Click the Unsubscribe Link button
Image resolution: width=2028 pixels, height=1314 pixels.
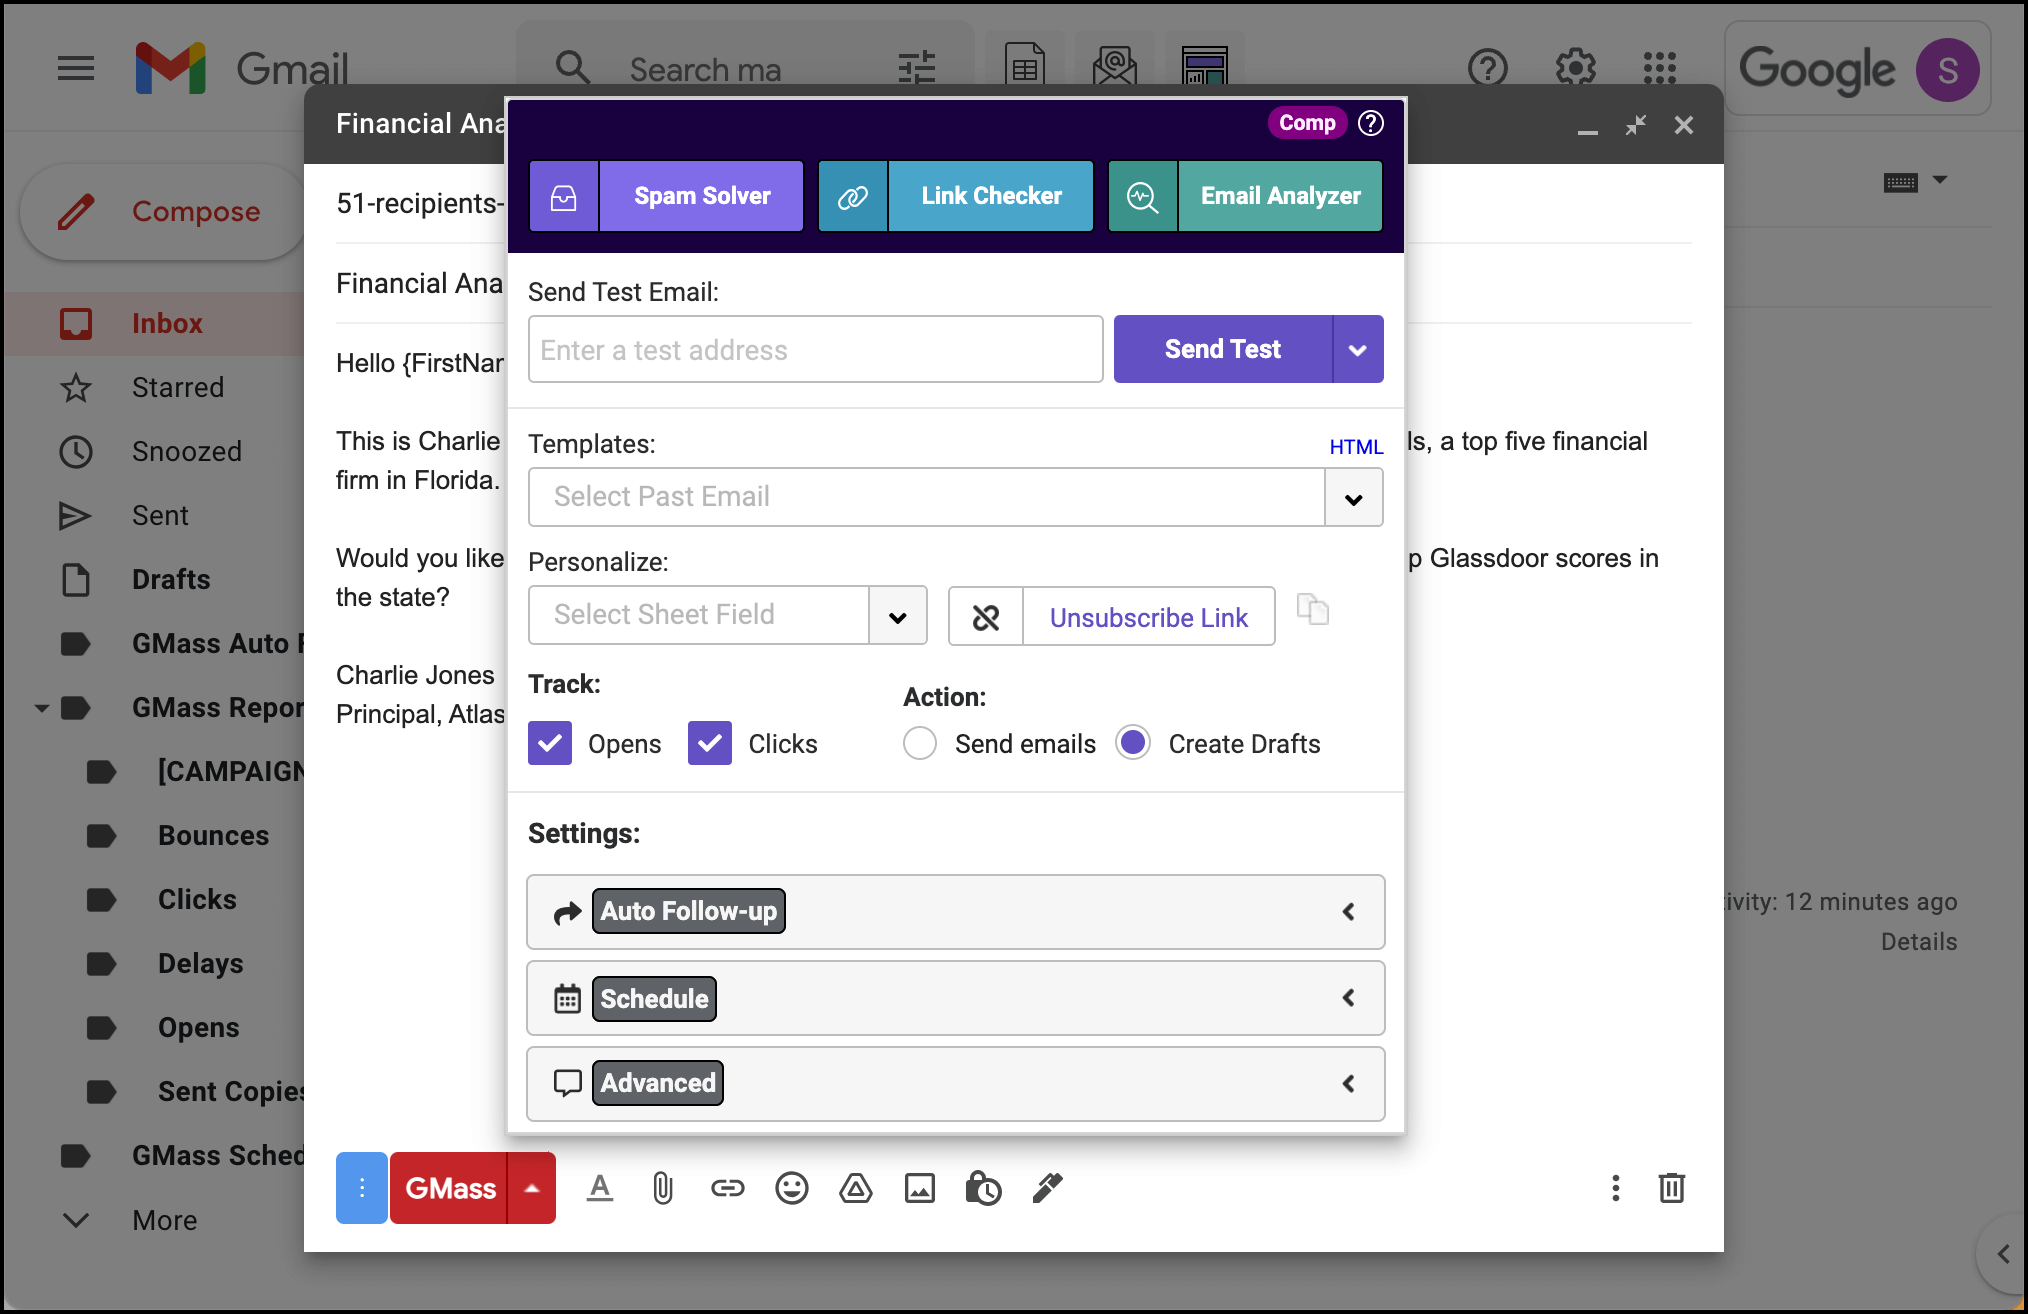(x=1149, y=617)
